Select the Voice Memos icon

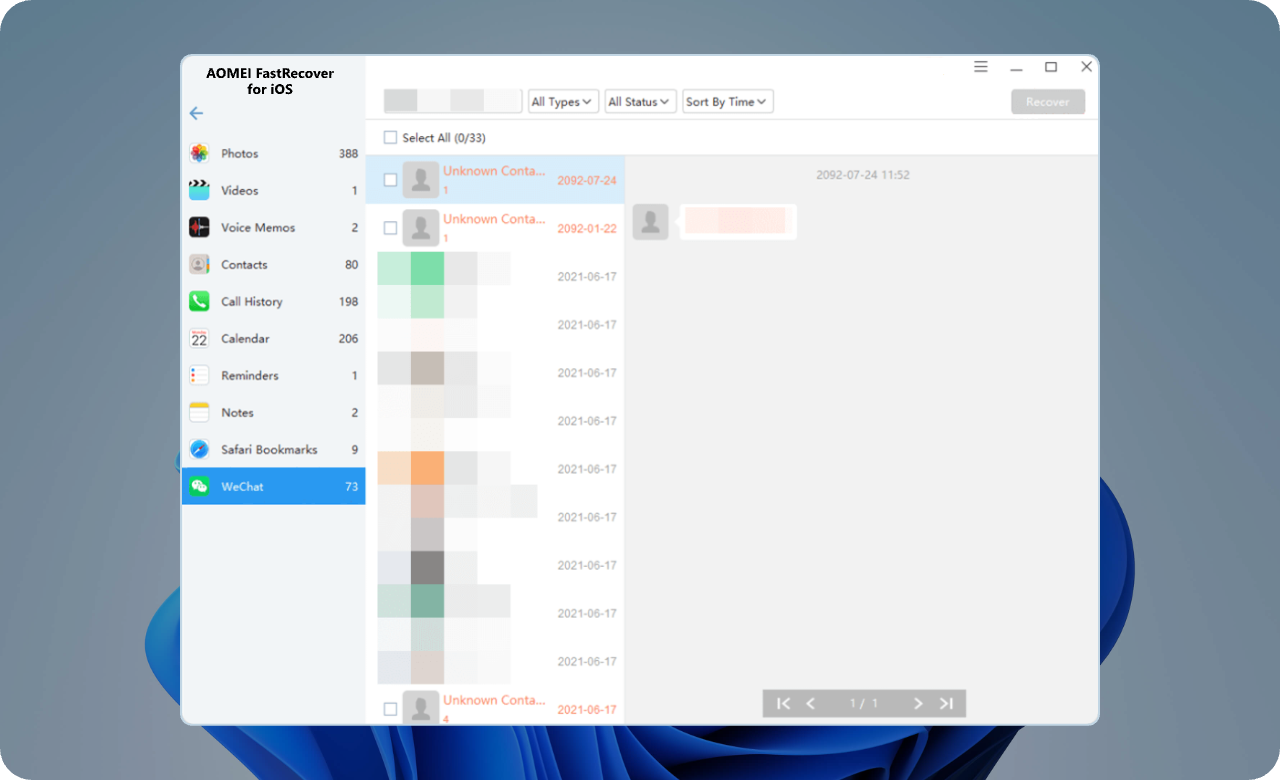pos(199,227)
